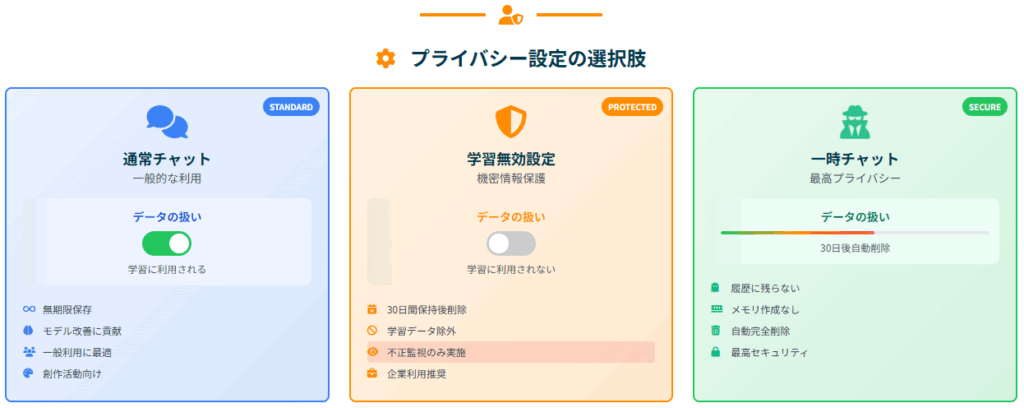Screen dimensions: 1024x408
Task: Click the infinity icon next to 無期限保存
Action: click(x=29, y=309)
